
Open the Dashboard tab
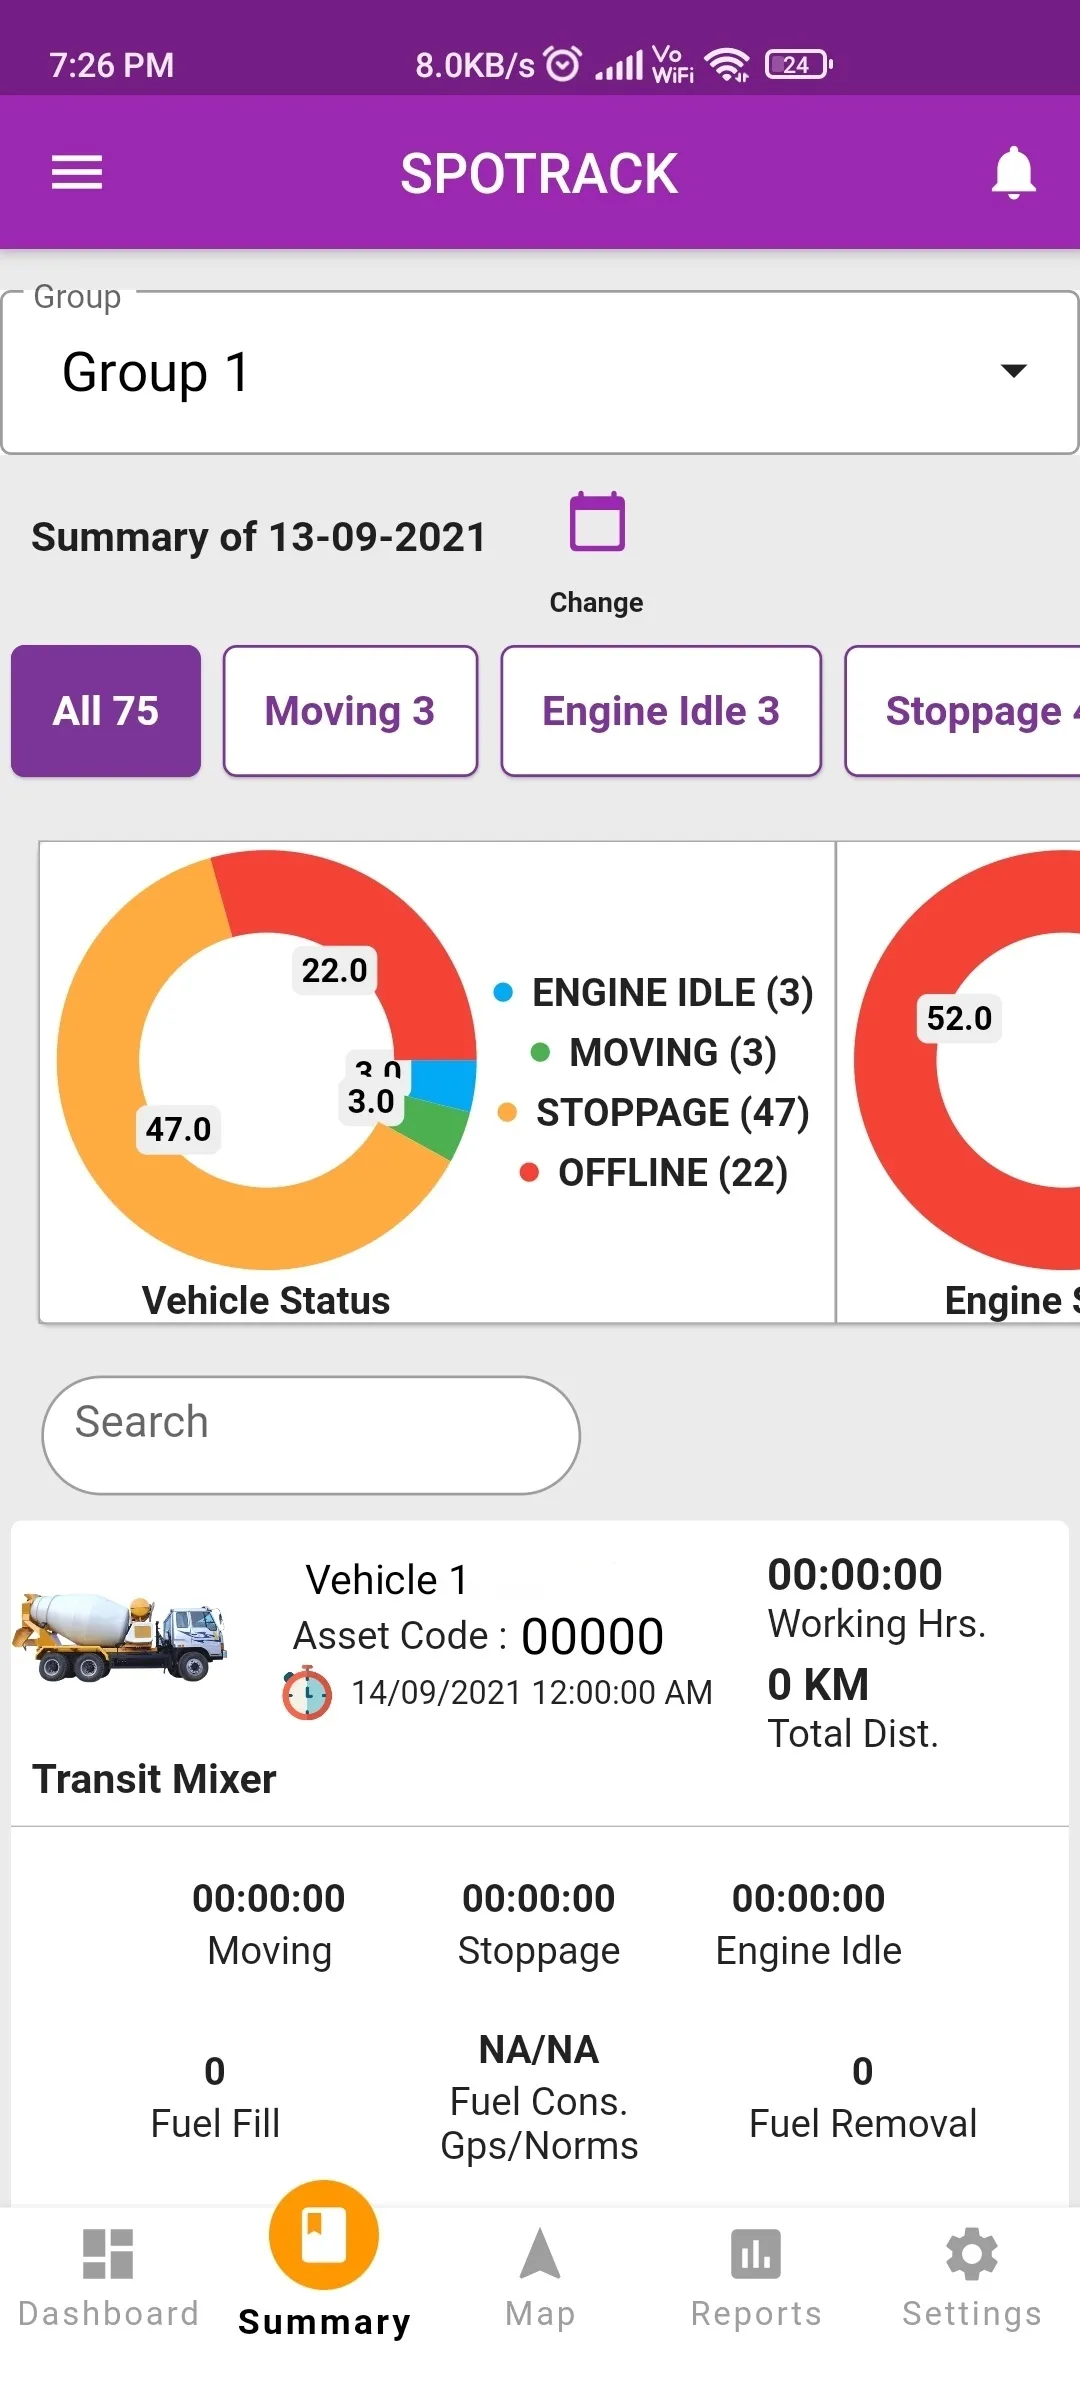[108, 2278]
